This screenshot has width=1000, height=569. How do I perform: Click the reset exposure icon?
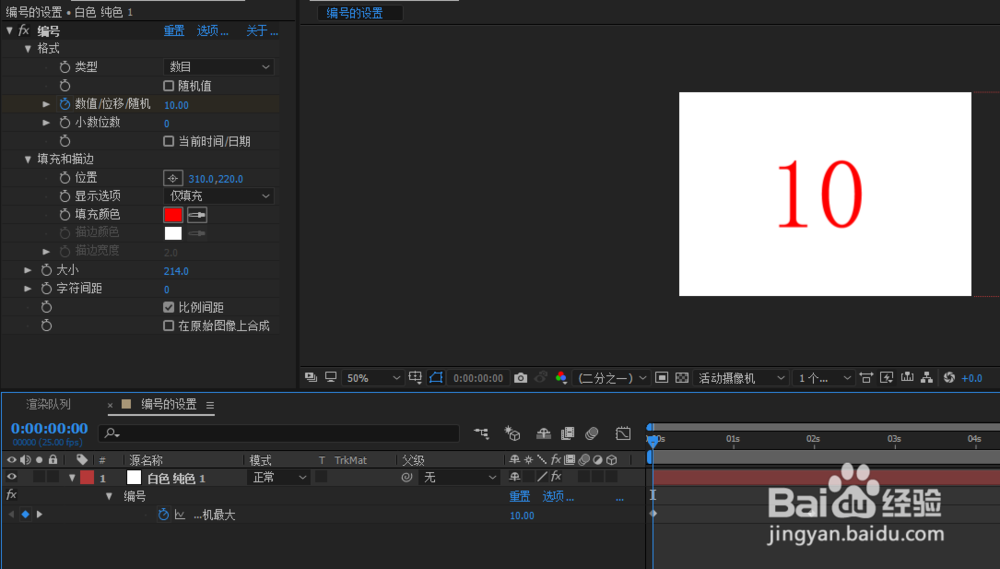coord(949,378)
